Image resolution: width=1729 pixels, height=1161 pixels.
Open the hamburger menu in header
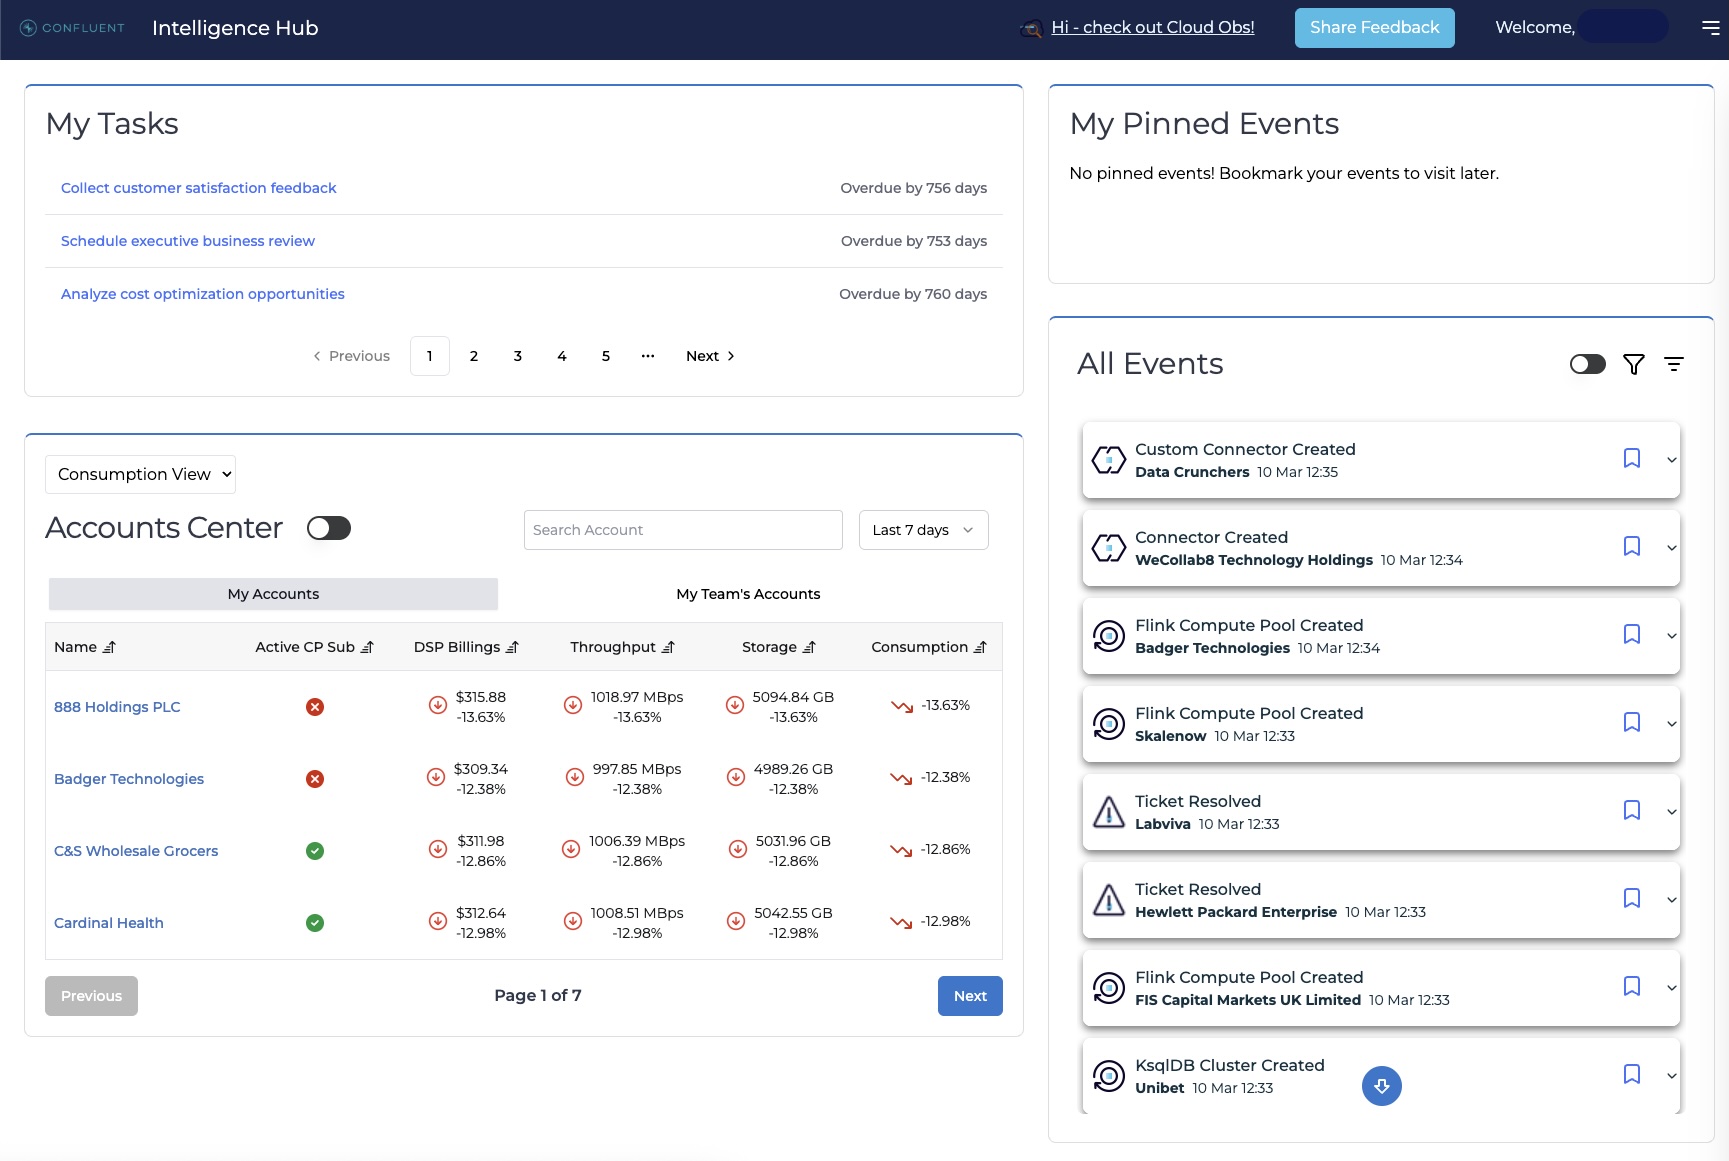[1711, 28]
